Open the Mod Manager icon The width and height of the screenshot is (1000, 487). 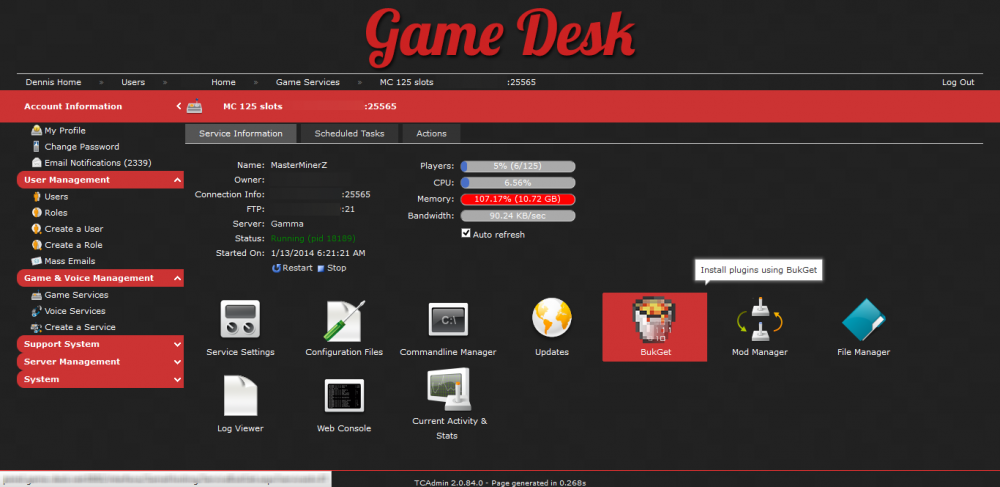759,322
